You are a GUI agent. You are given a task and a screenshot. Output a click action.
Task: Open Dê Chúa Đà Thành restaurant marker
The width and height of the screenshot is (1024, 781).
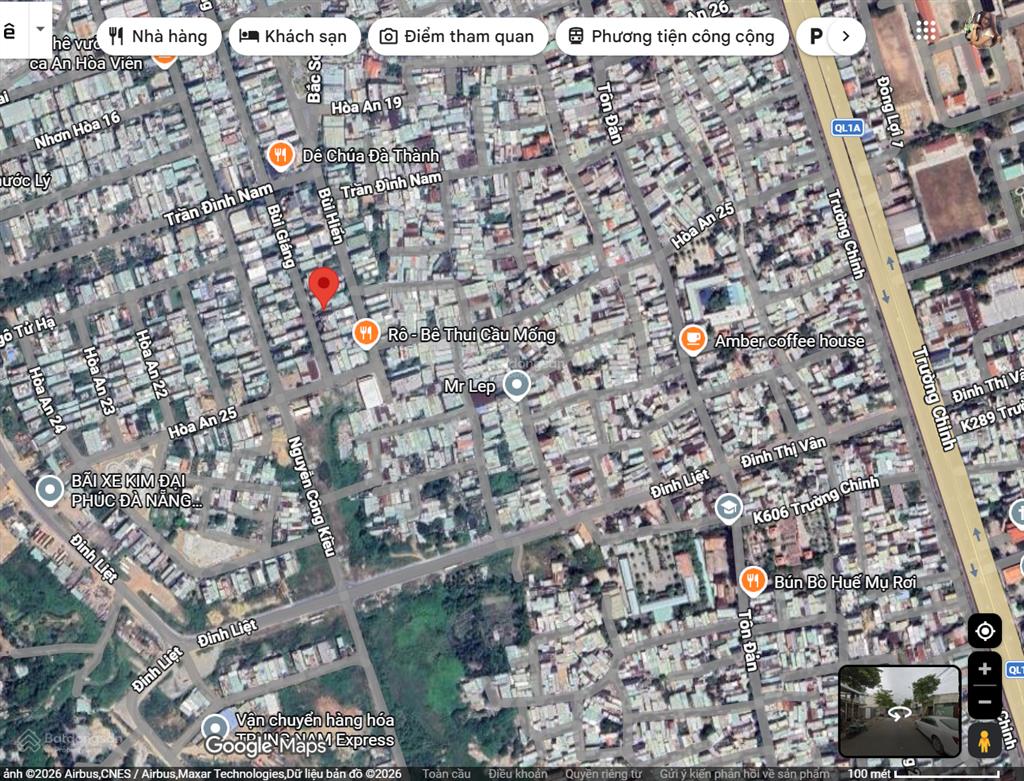[280, 155]
